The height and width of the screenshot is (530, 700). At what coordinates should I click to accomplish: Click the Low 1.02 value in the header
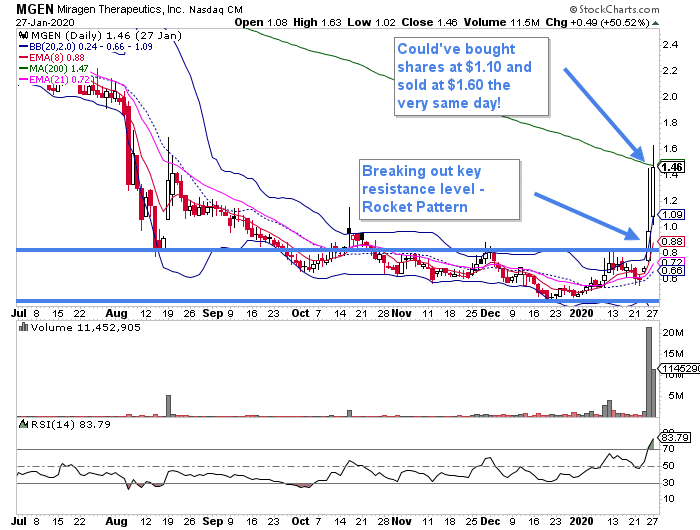(x=371, y=22)
